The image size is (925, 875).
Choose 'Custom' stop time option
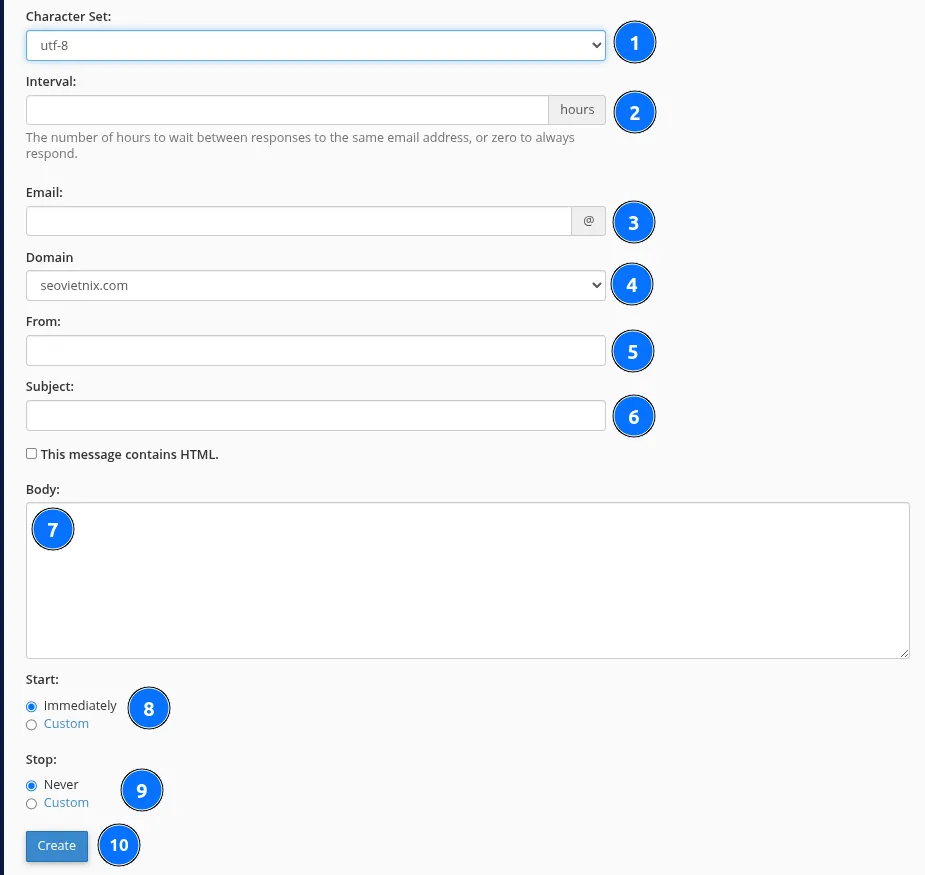click(31, 803)
